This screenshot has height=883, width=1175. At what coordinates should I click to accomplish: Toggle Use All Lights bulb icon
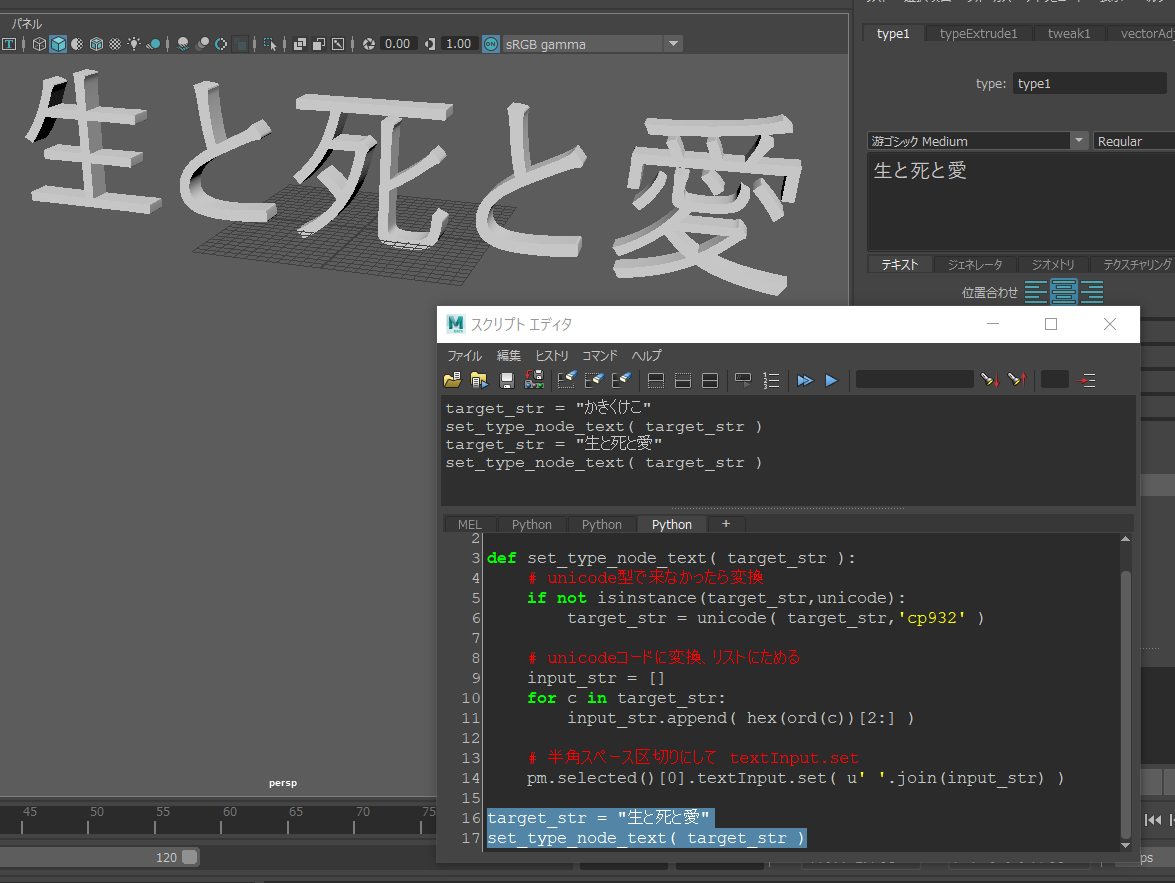[x=133, y=44]
